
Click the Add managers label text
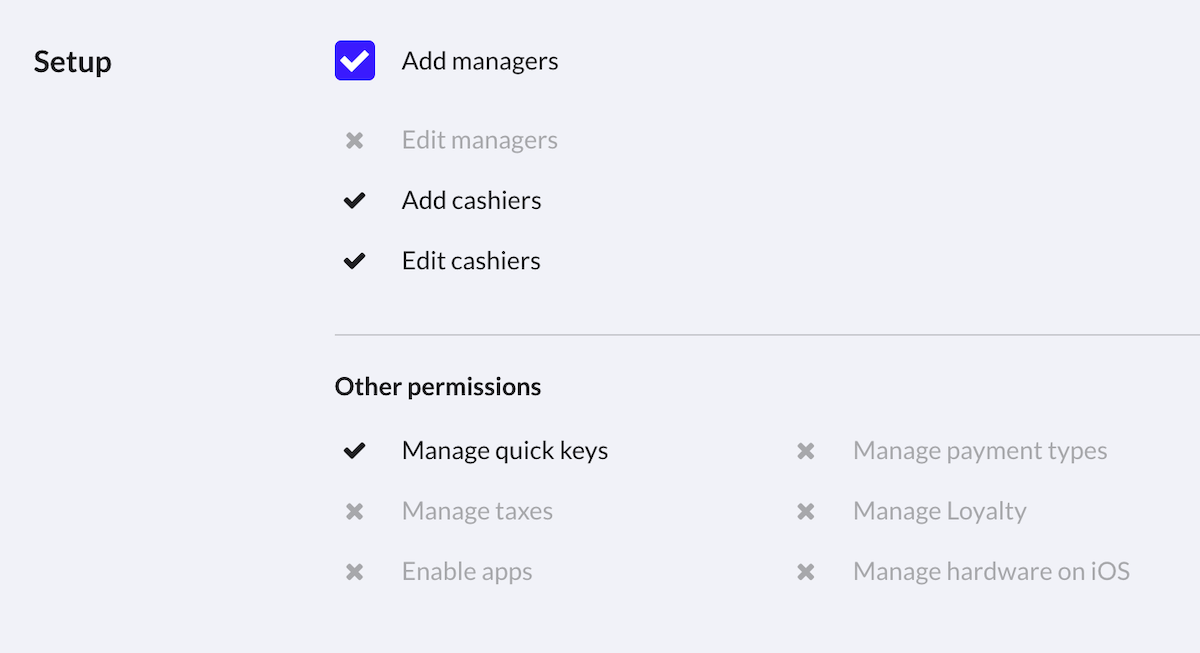click(x=480, y=60)
